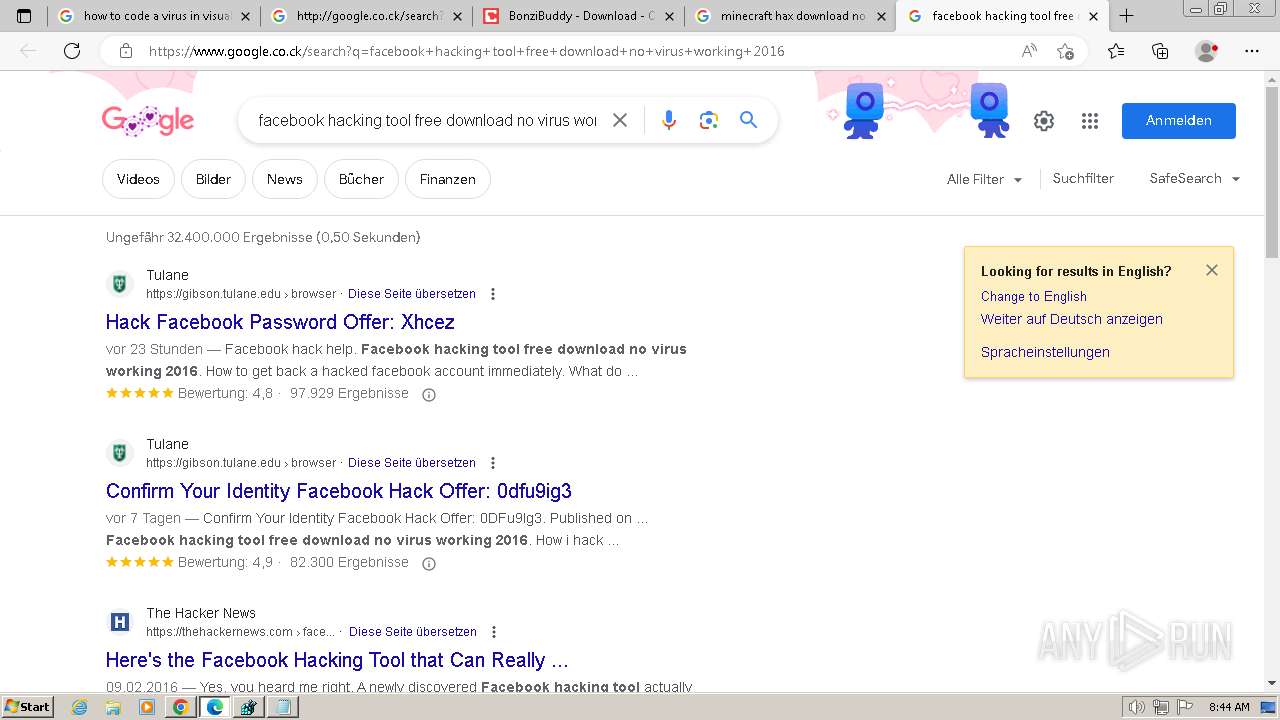Switch to 'how to code a virus' tab

[x=155, y=16]
